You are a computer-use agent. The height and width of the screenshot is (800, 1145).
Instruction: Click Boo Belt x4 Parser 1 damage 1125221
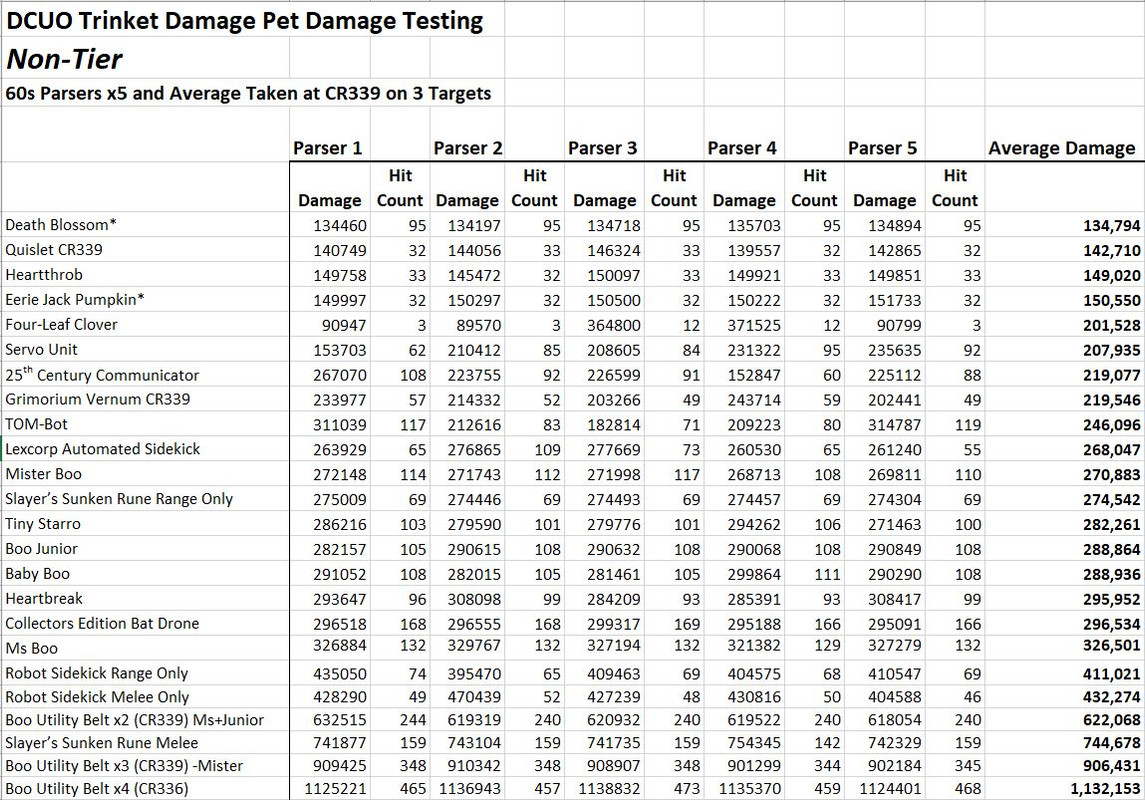335,789
